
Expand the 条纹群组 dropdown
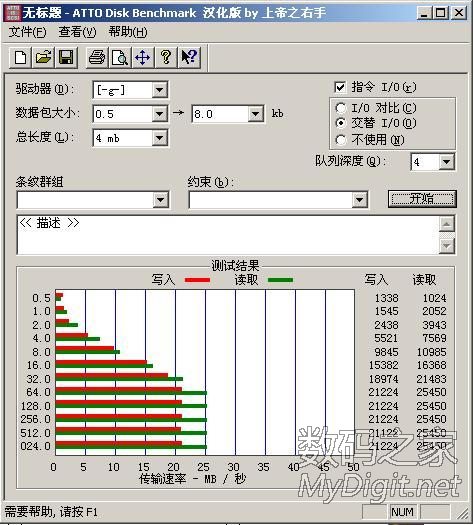pyautogui.click(x=160, y=200)
